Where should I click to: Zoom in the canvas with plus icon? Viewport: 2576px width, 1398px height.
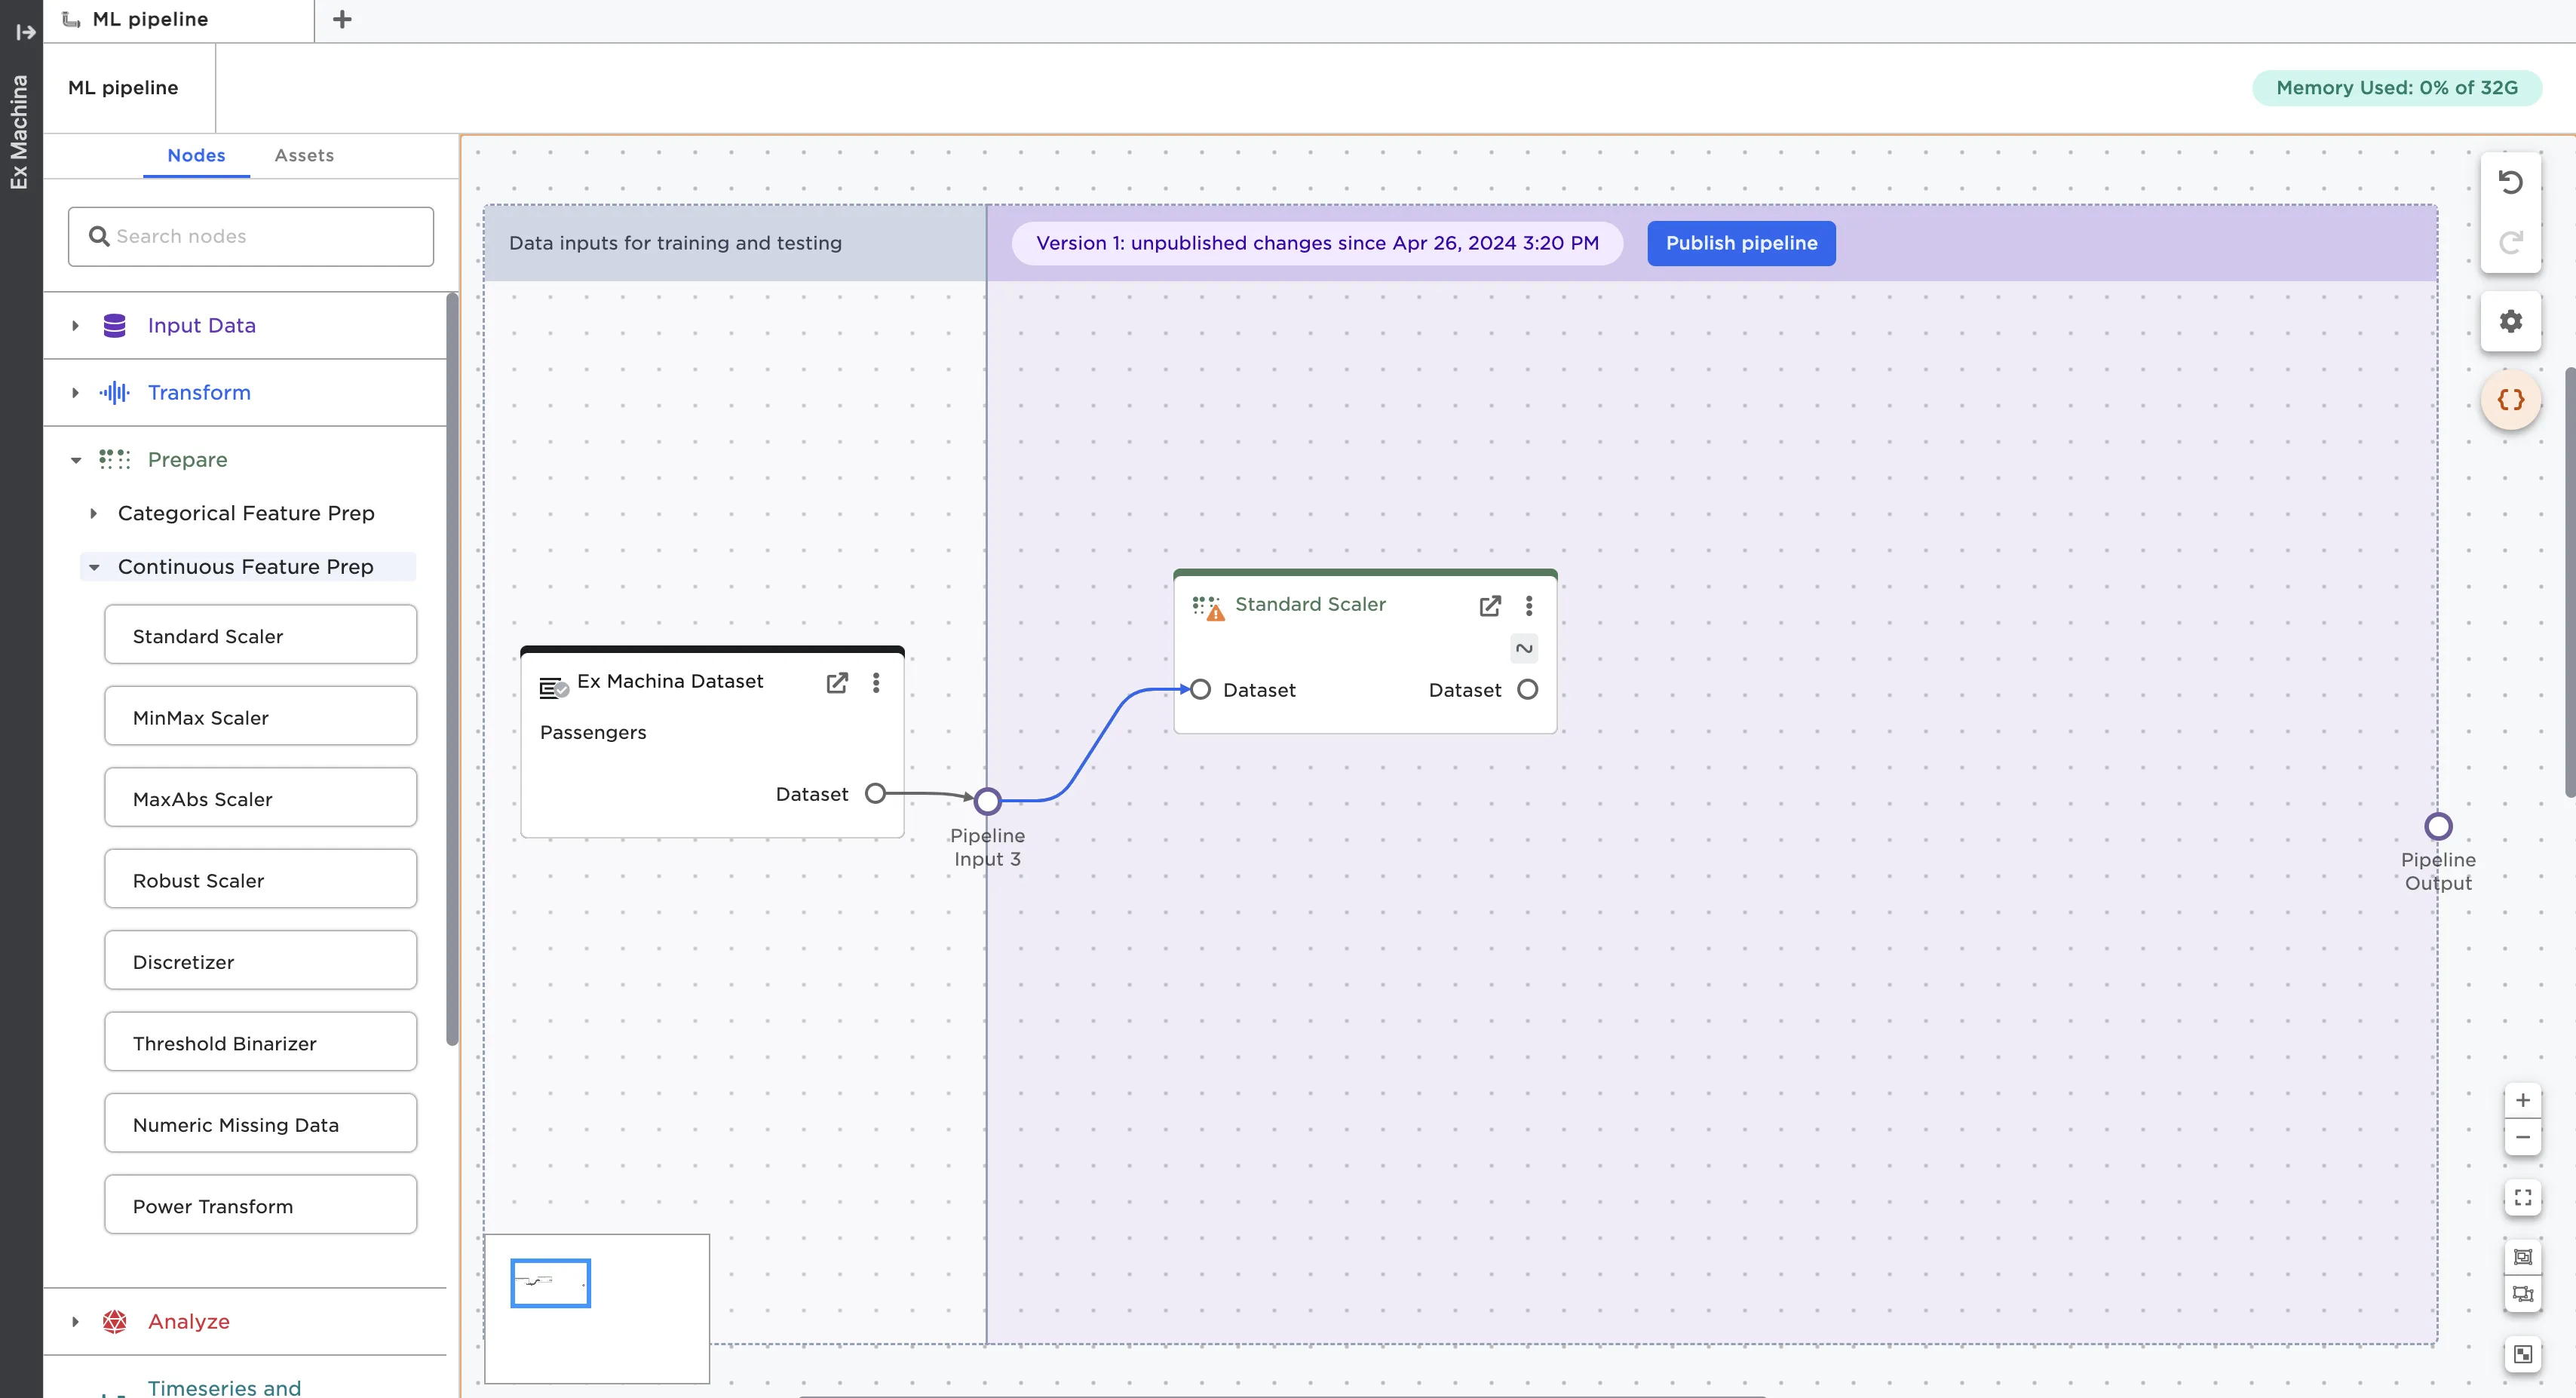click(2522, 1100)
